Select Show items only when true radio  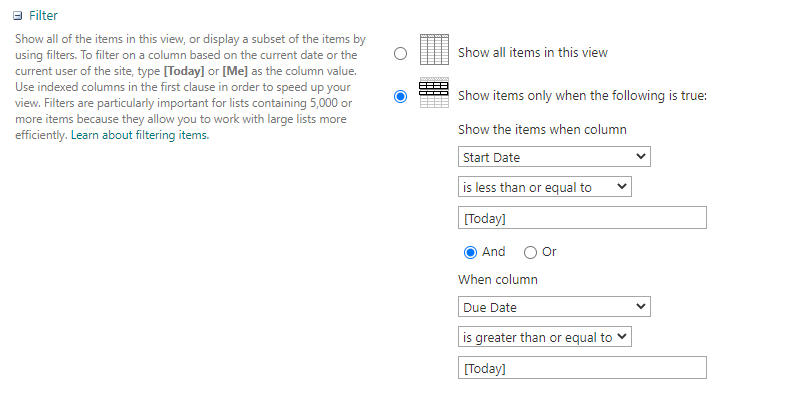(401, 97)
